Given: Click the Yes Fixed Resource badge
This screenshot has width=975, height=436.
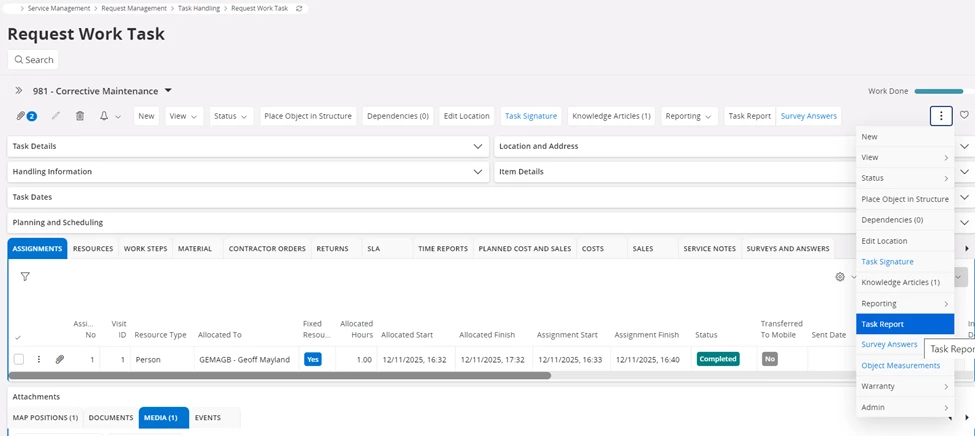Looking at the screenshot, I should pos(313,359).
